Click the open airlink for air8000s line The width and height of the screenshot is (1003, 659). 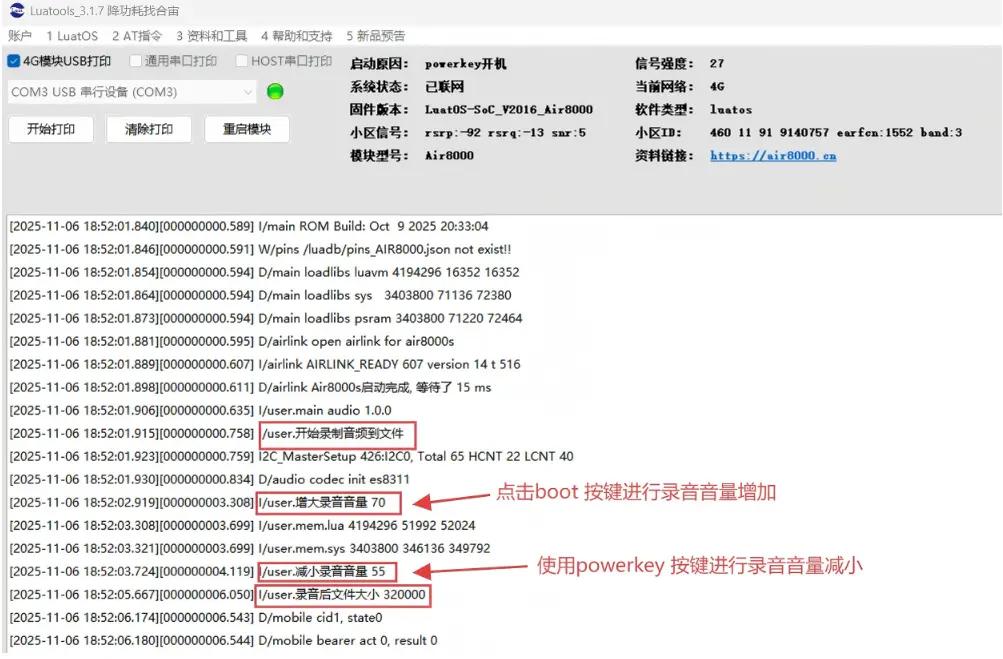(x=232, y=342)
